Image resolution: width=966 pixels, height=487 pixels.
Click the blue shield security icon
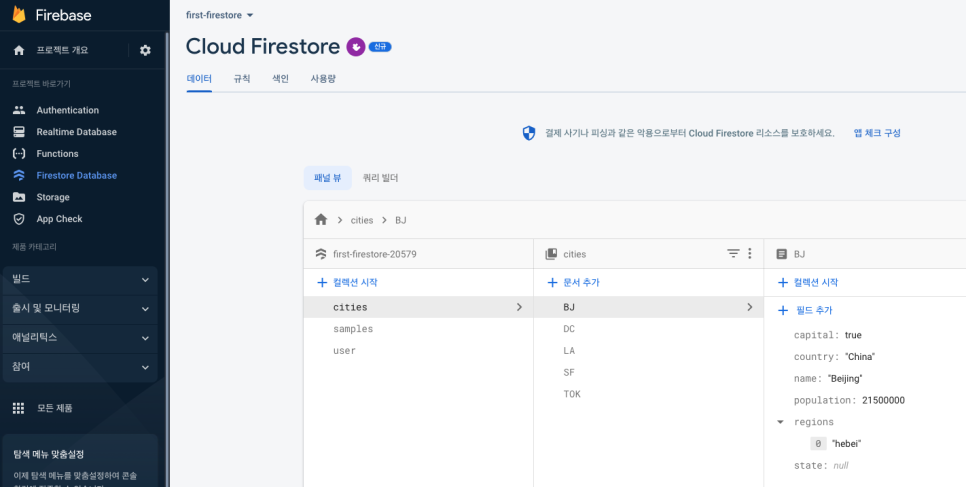coord(529,133)
